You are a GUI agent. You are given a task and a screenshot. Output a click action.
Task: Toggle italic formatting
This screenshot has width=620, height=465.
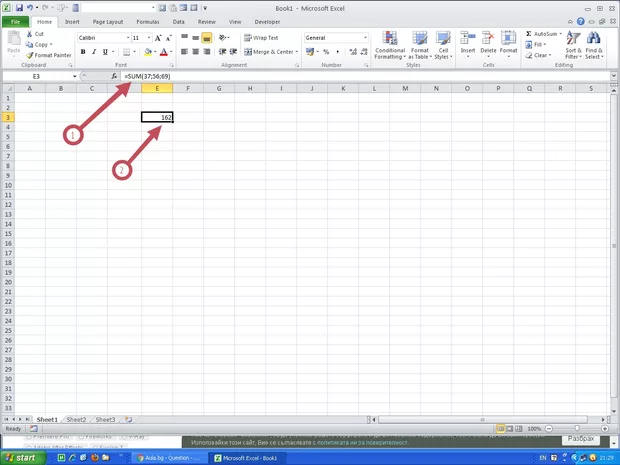tap(94, 52)
